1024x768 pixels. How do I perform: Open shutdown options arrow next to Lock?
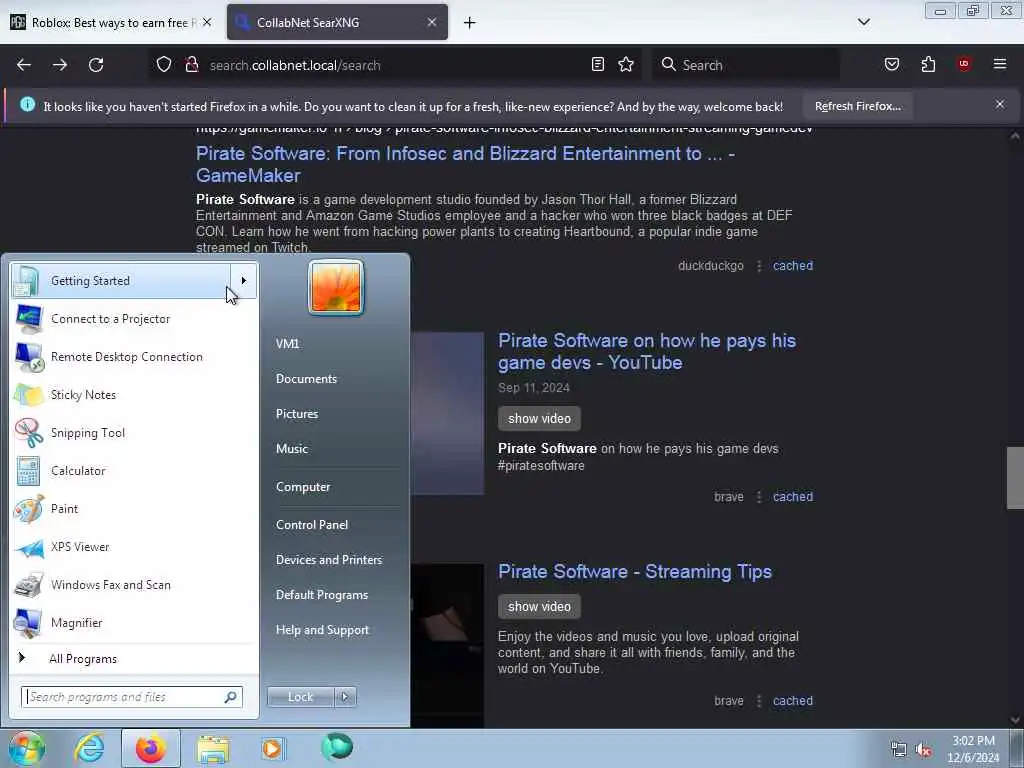[345, 697]
